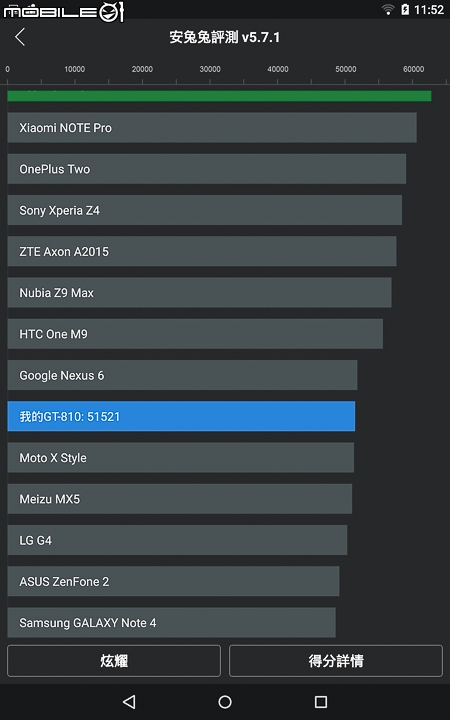
Task: Select the Nubia Z9 Max bar
Action: pos(199,292)
